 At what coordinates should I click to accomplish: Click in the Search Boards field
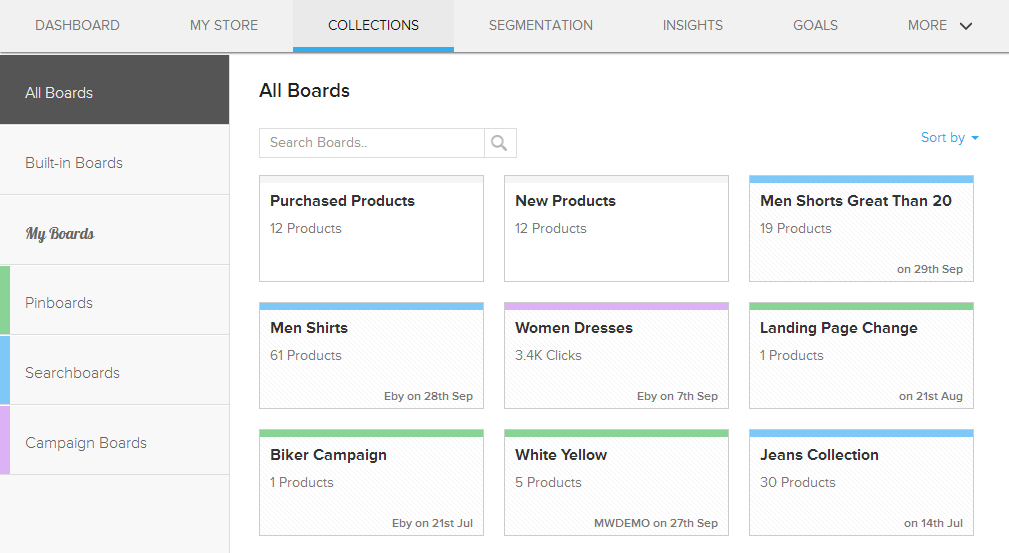(371, 143)
